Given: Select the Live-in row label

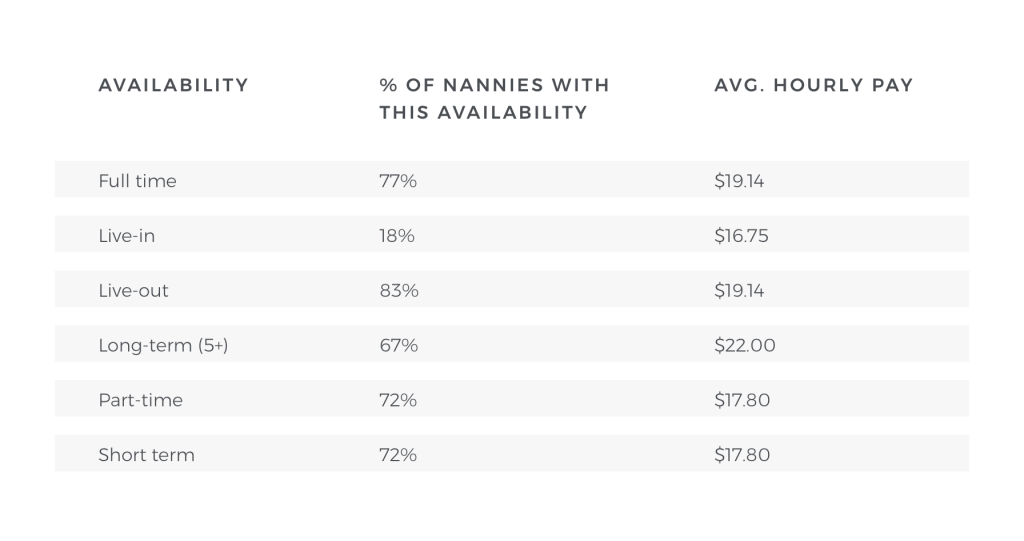Looking at the screenshot, I should click(126, 236).
